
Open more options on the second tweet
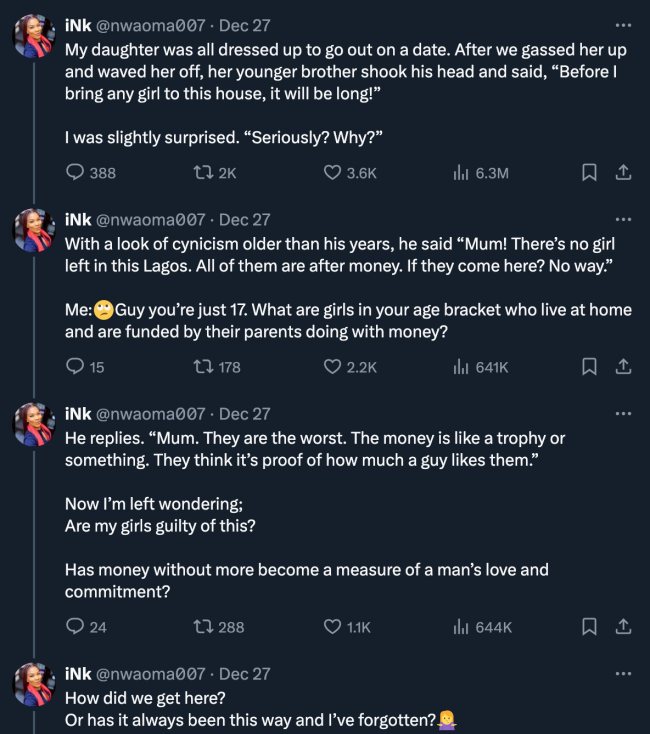tap(623, 219)
